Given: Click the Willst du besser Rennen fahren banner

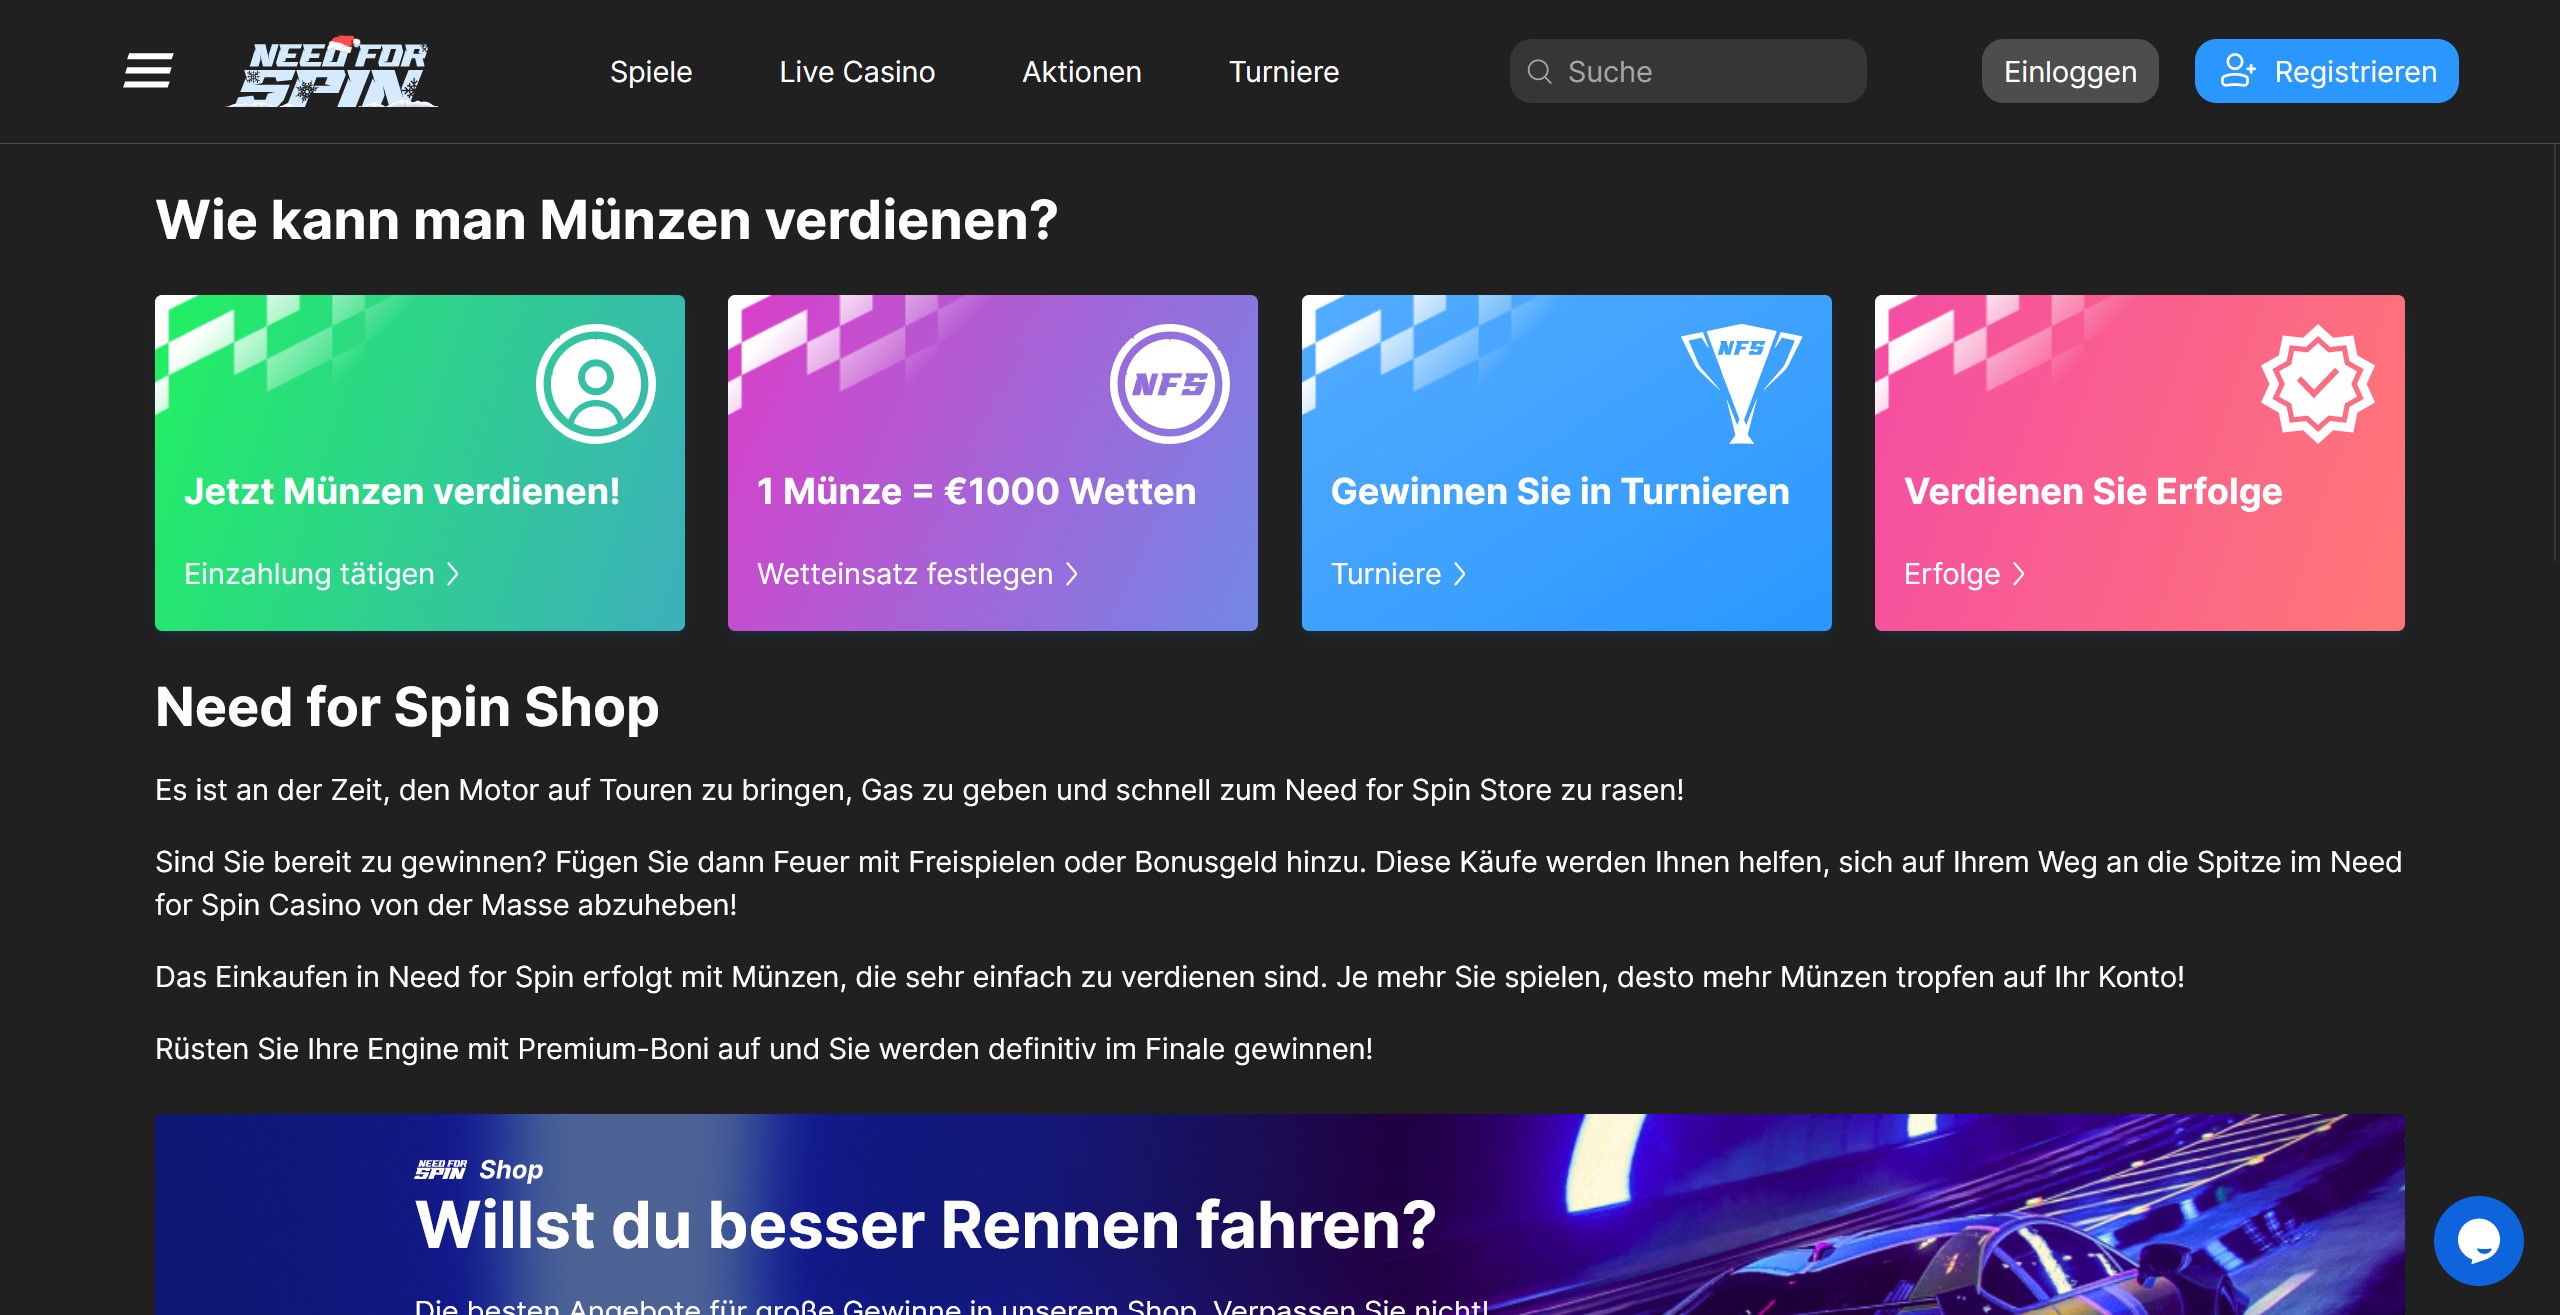Looking at the screenshot, I should click(1280, 1214).
